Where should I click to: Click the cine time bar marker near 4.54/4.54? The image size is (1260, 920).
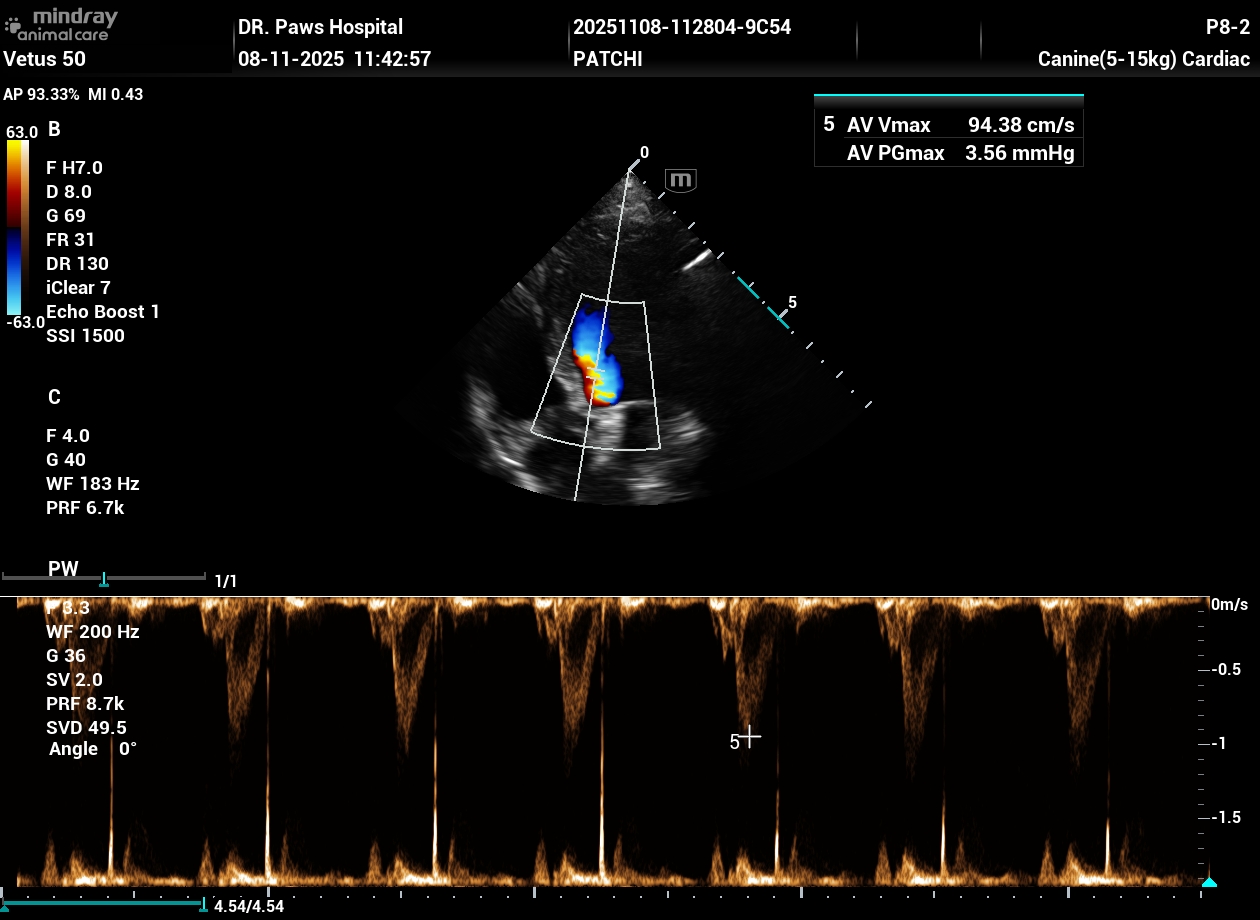204,905
